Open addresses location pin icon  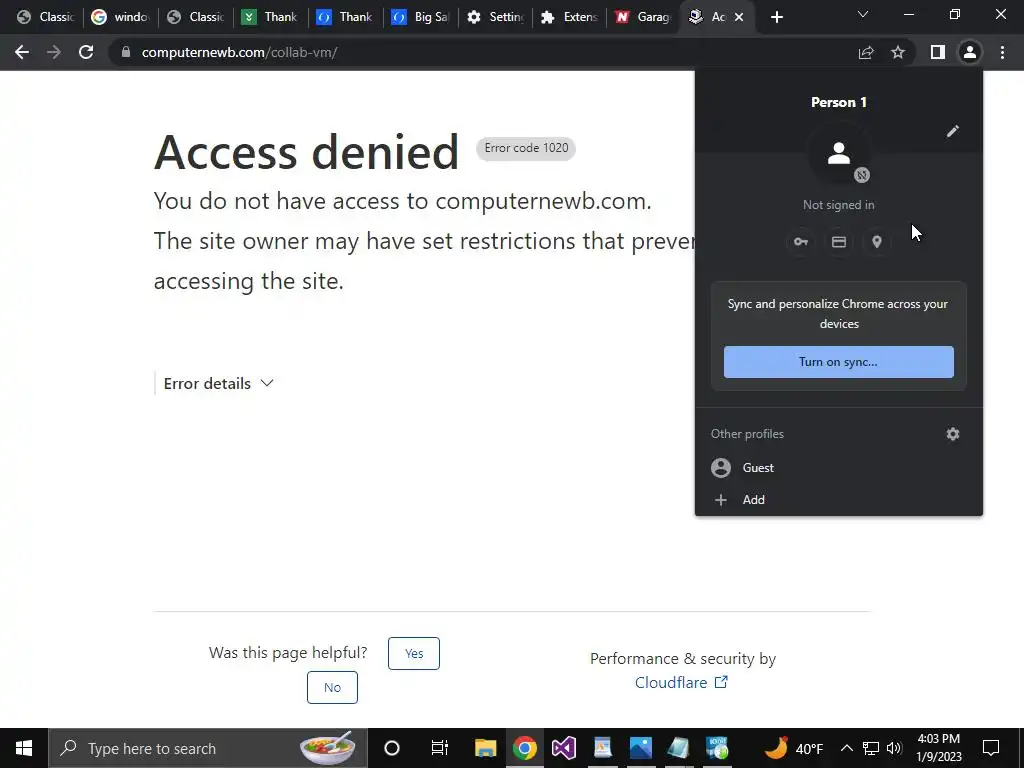[877, 242]
